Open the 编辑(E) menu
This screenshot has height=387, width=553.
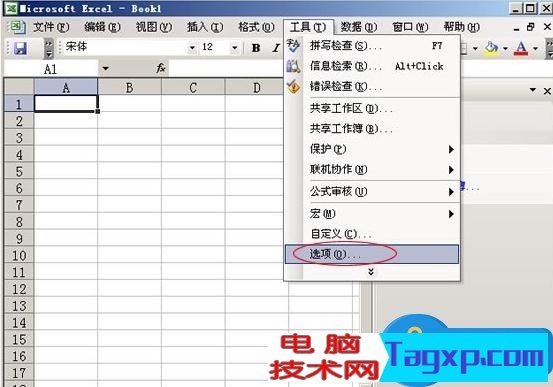pyautogui.click(x=102, y=27)
